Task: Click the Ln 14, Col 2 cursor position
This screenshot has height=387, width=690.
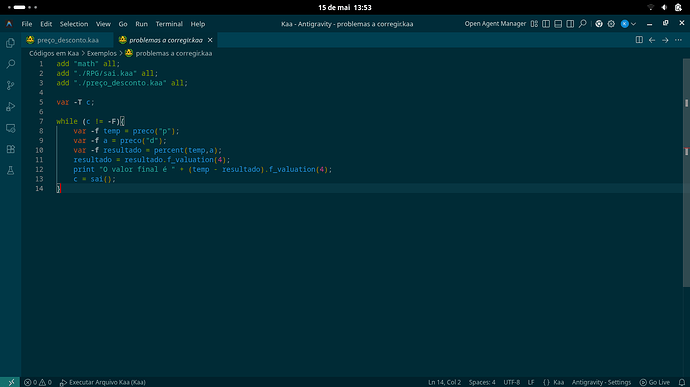Action: (x=444, y=382)
